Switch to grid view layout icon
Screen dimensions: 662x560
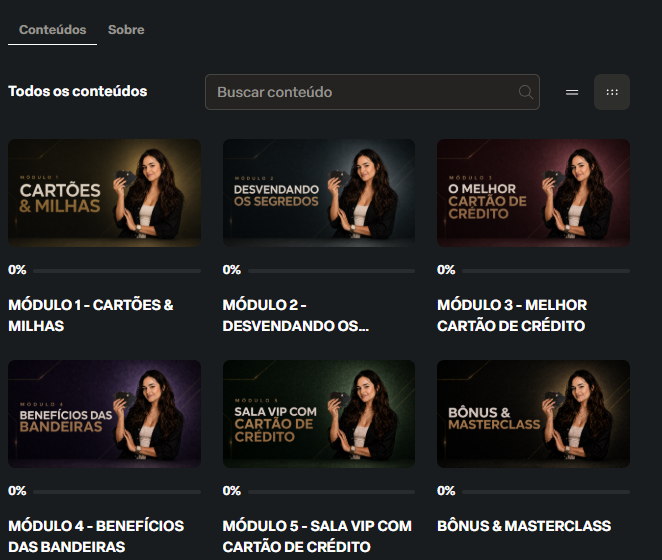click(612, 92)
